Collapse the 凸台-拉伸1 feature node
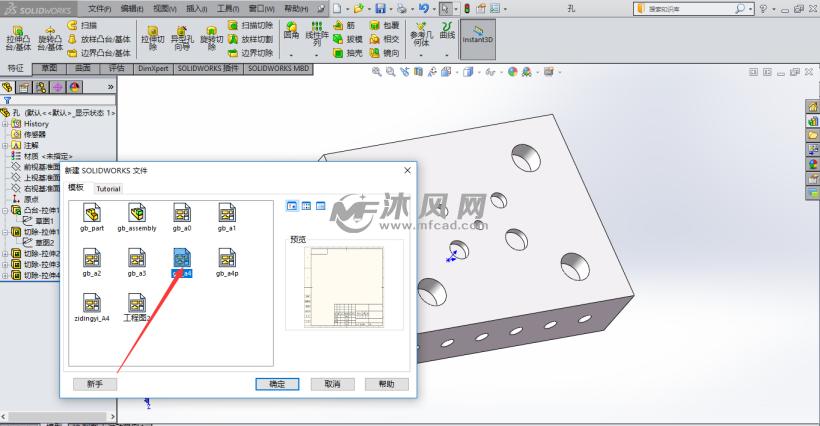820x426 pixels. [5, 210]
